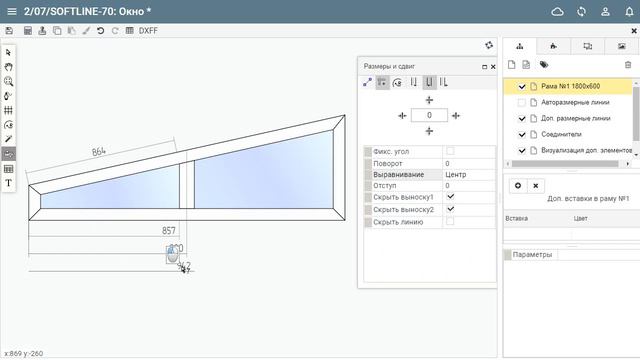Click the table icon in top toolbar

(x=129, y=31)
